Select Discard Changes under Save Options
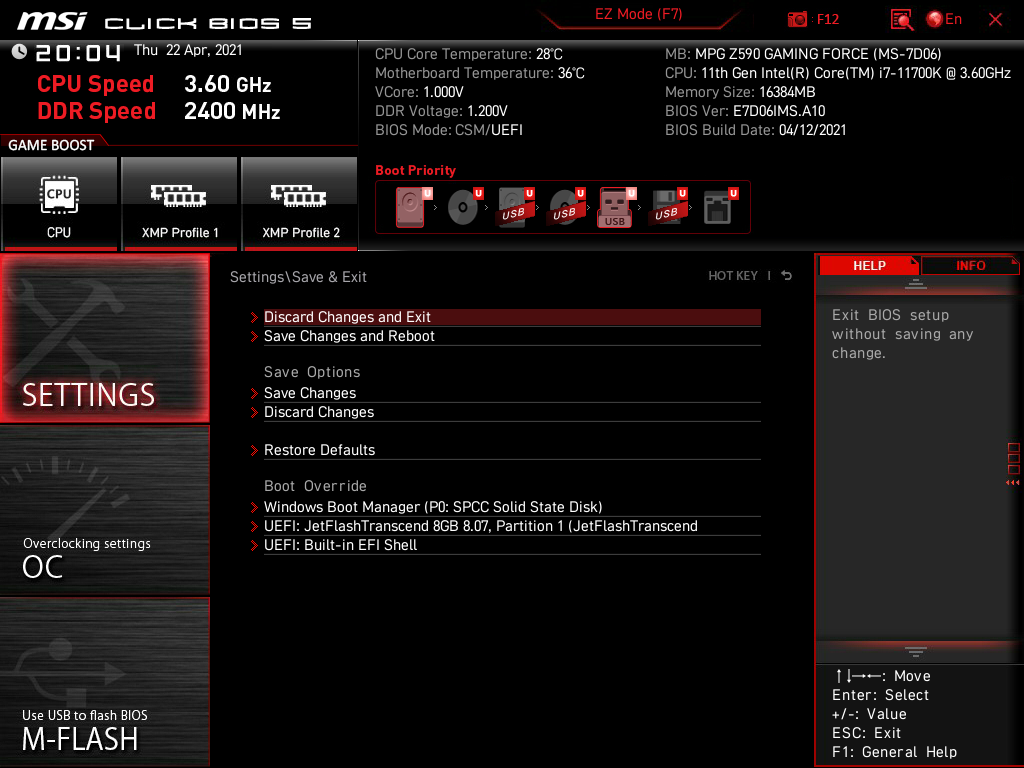Viewport: 1024px width, 768px height. [x=512, y=412]
